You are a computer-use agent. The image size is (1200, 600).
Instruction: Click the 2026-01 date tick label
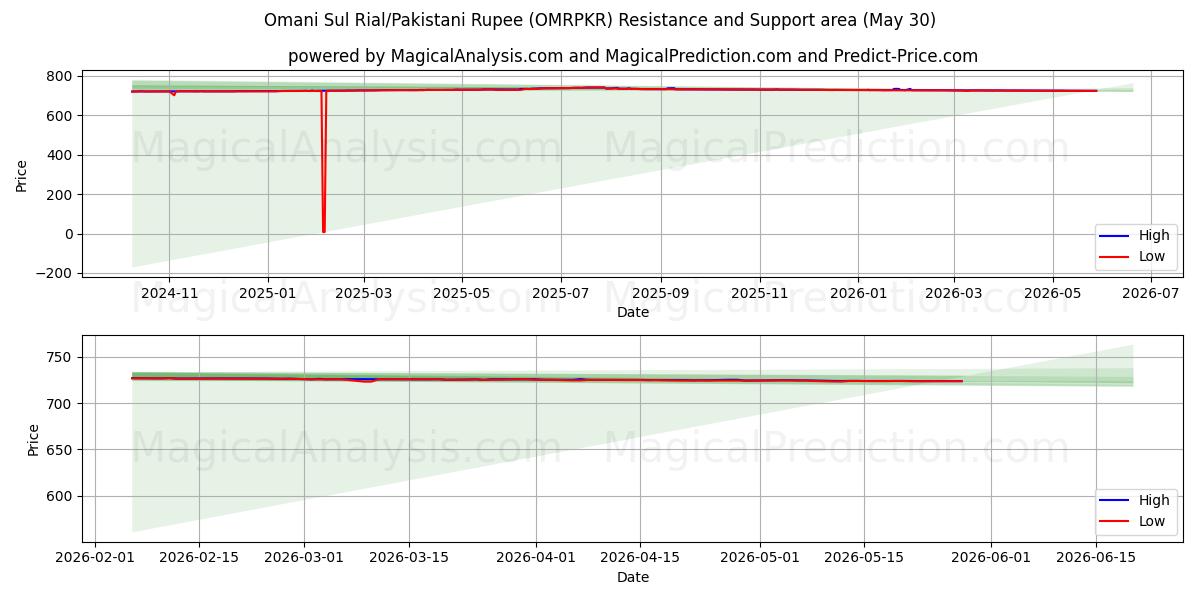[858, 293]
